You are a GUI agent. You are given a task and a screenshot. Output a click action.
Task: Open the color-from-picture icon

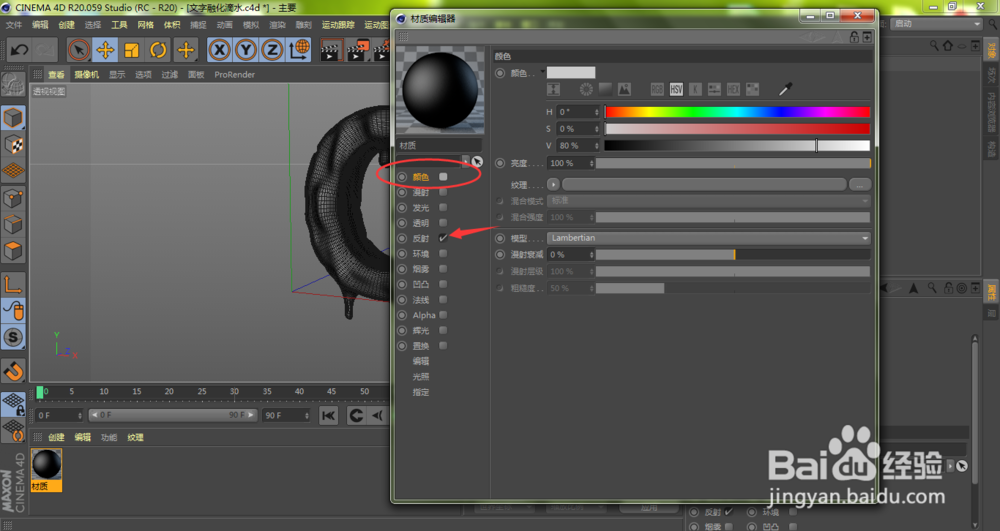point(624,89)
